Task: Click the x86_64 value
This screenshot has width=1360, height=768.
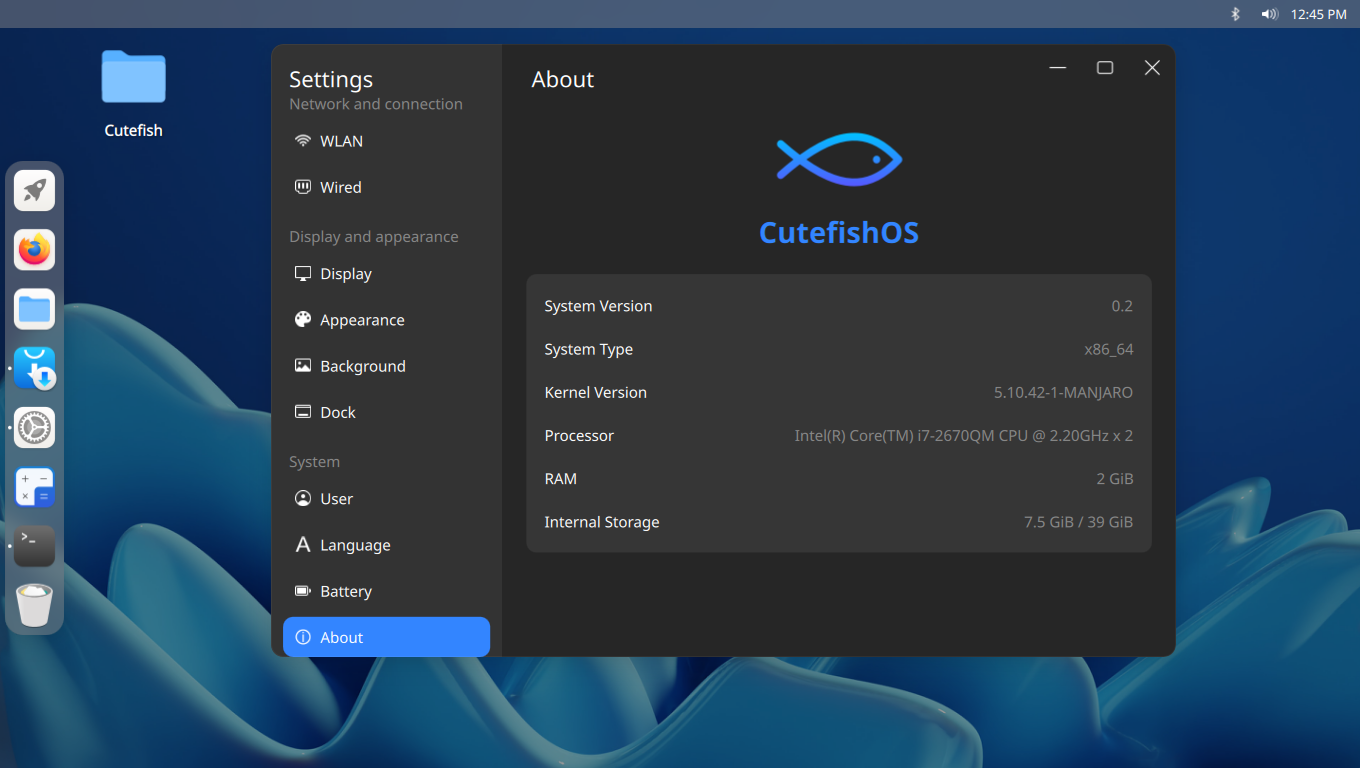Action: (x=1109, y=349)
